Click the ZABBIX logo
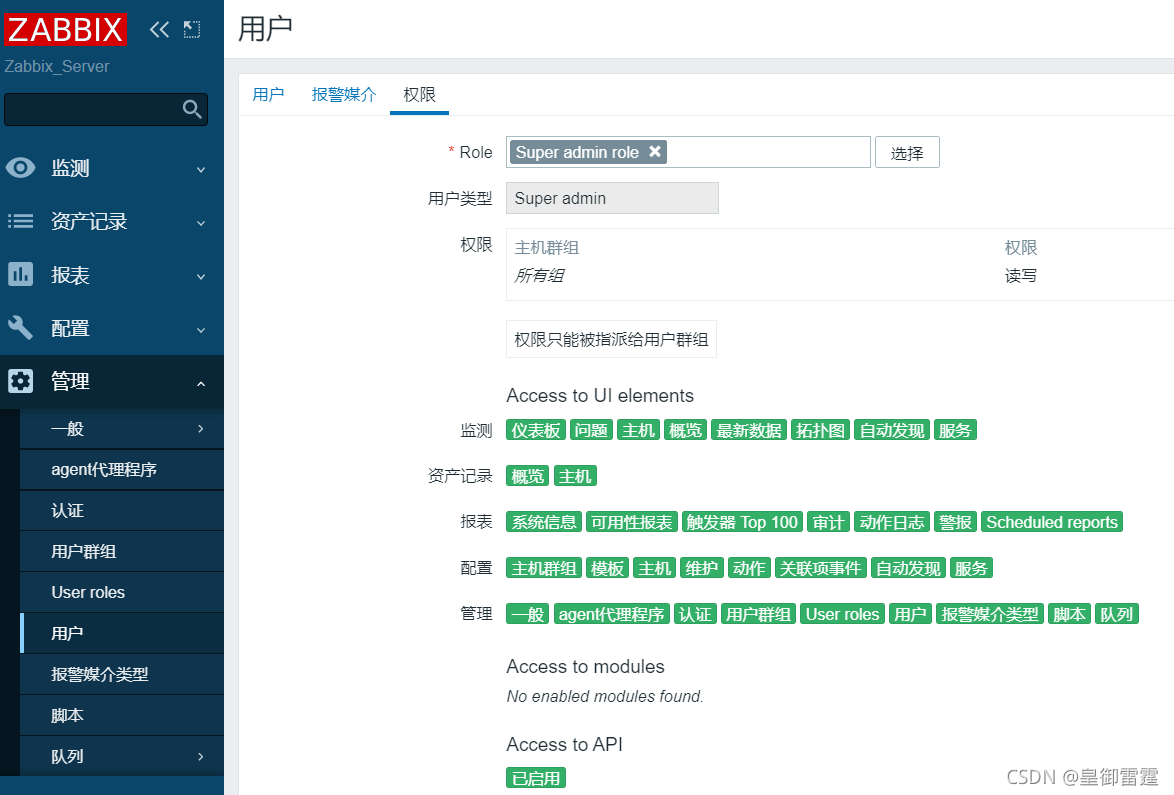Viewport: 1174px width, 795px height. [65, 29]
